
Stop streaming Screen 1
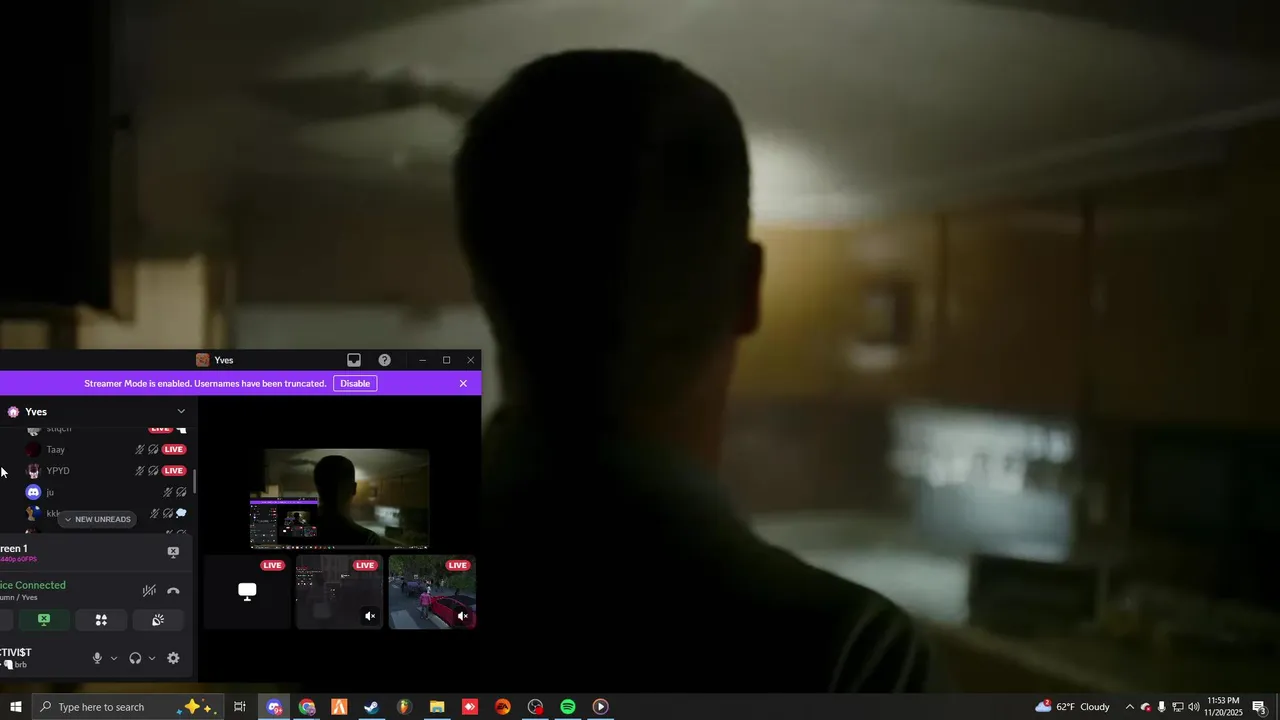(173, 552)
